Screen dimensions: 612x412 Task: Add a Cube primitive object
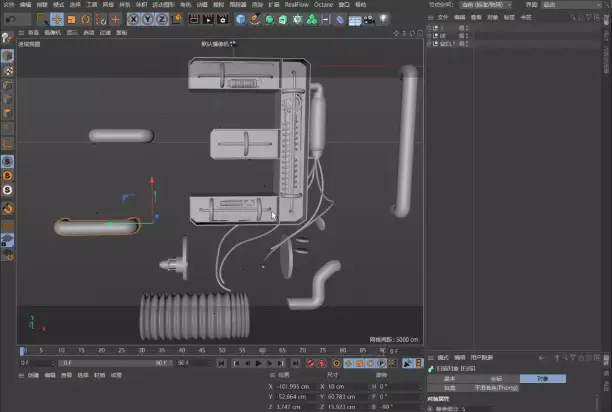pos(241,19)
